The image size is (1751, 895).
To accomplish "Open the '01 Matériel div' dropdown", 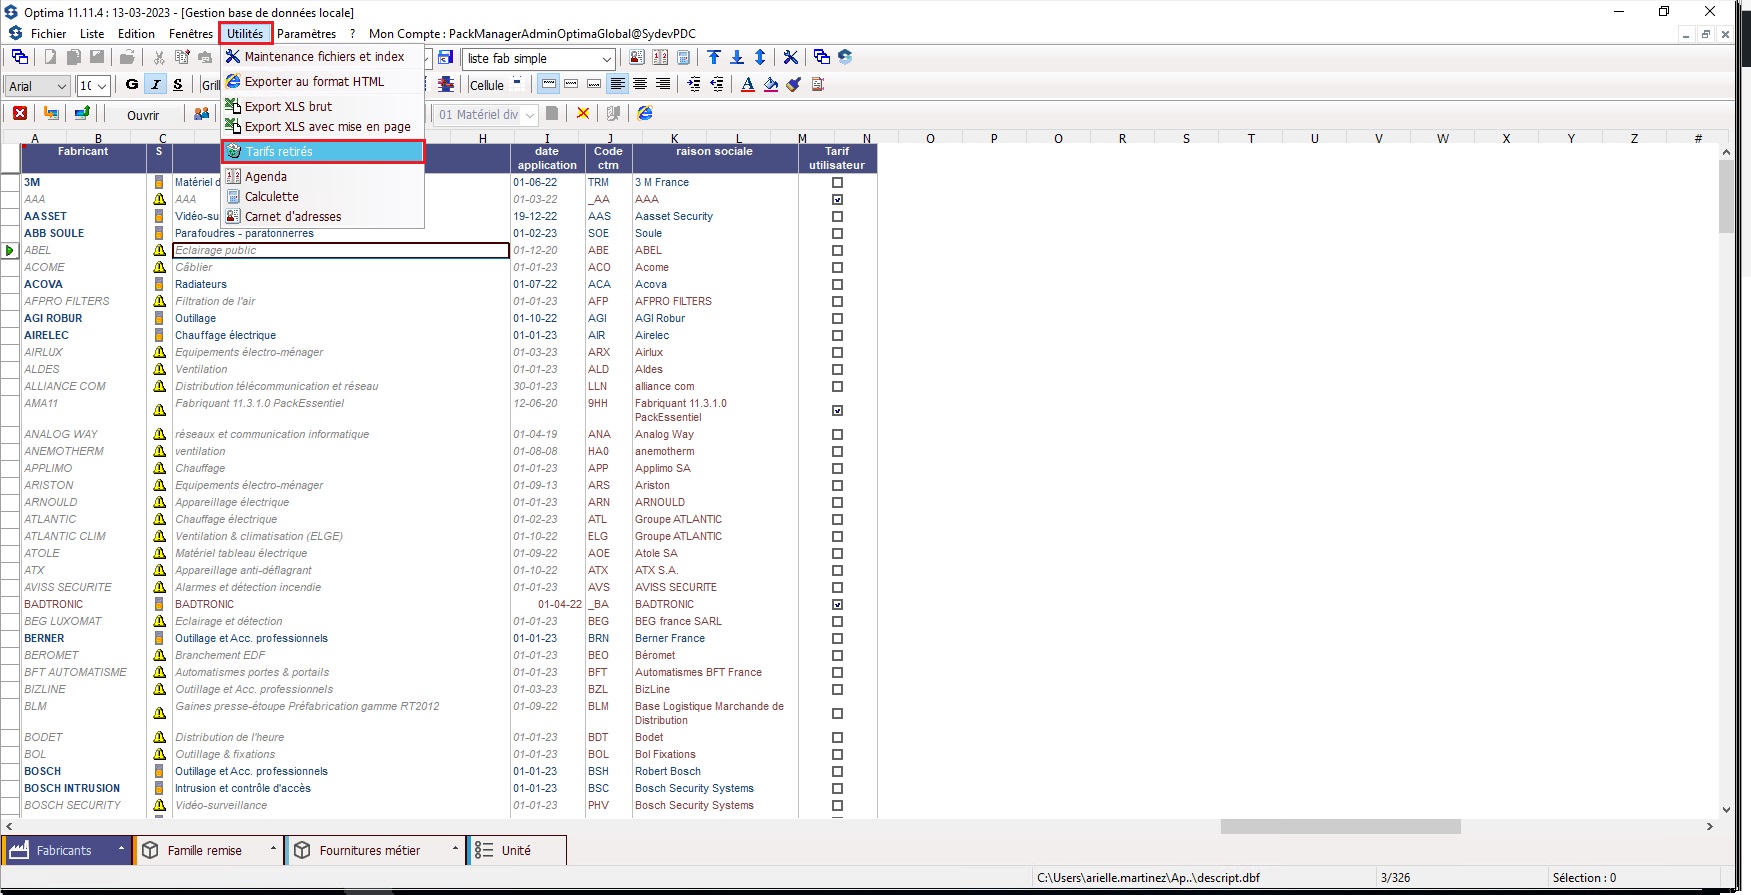I will coord(530,115).
